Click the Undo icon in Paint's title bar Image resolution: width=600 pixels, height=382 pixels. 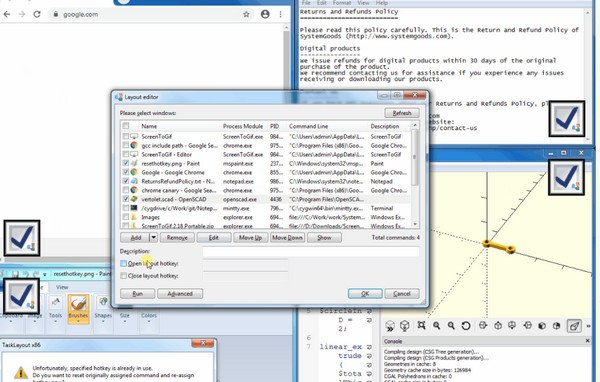tap(26, 274)
